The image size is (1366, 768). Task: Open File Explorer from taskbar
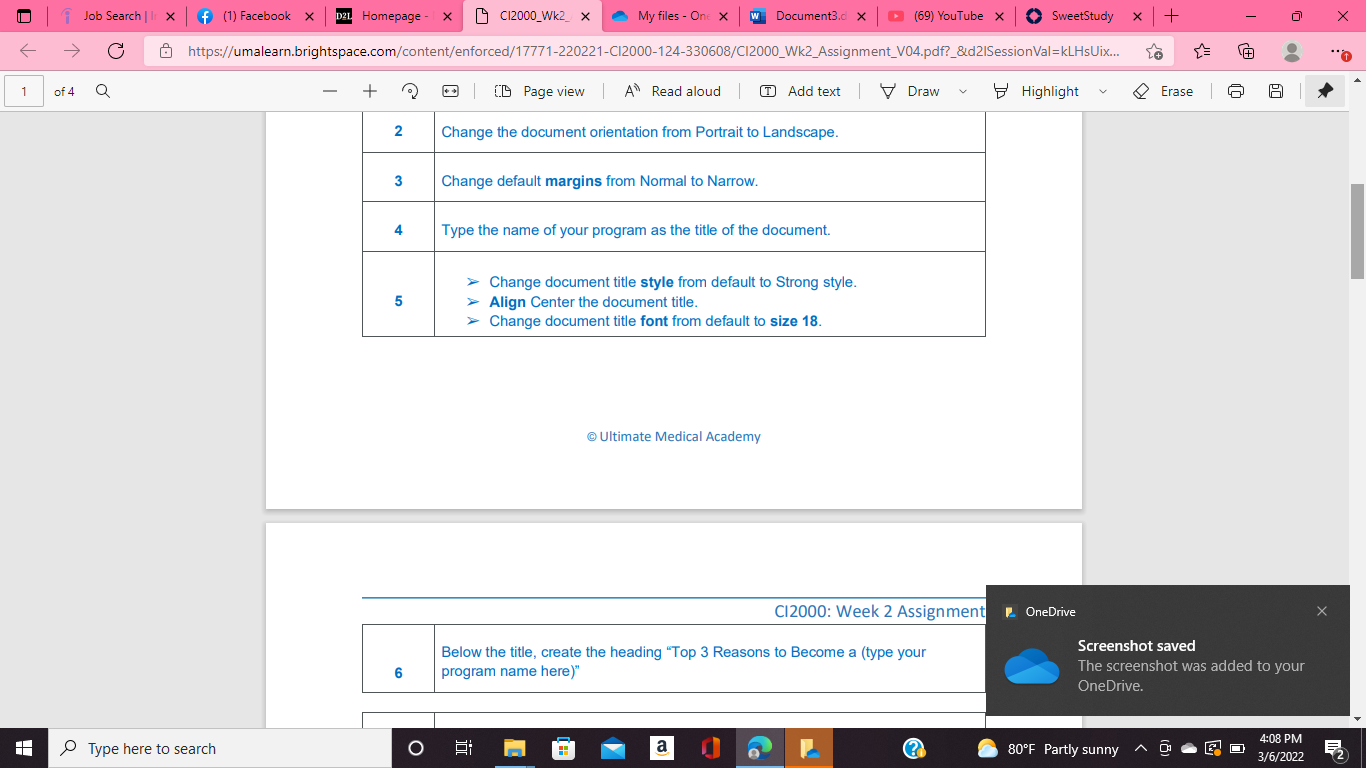[514, 748]
